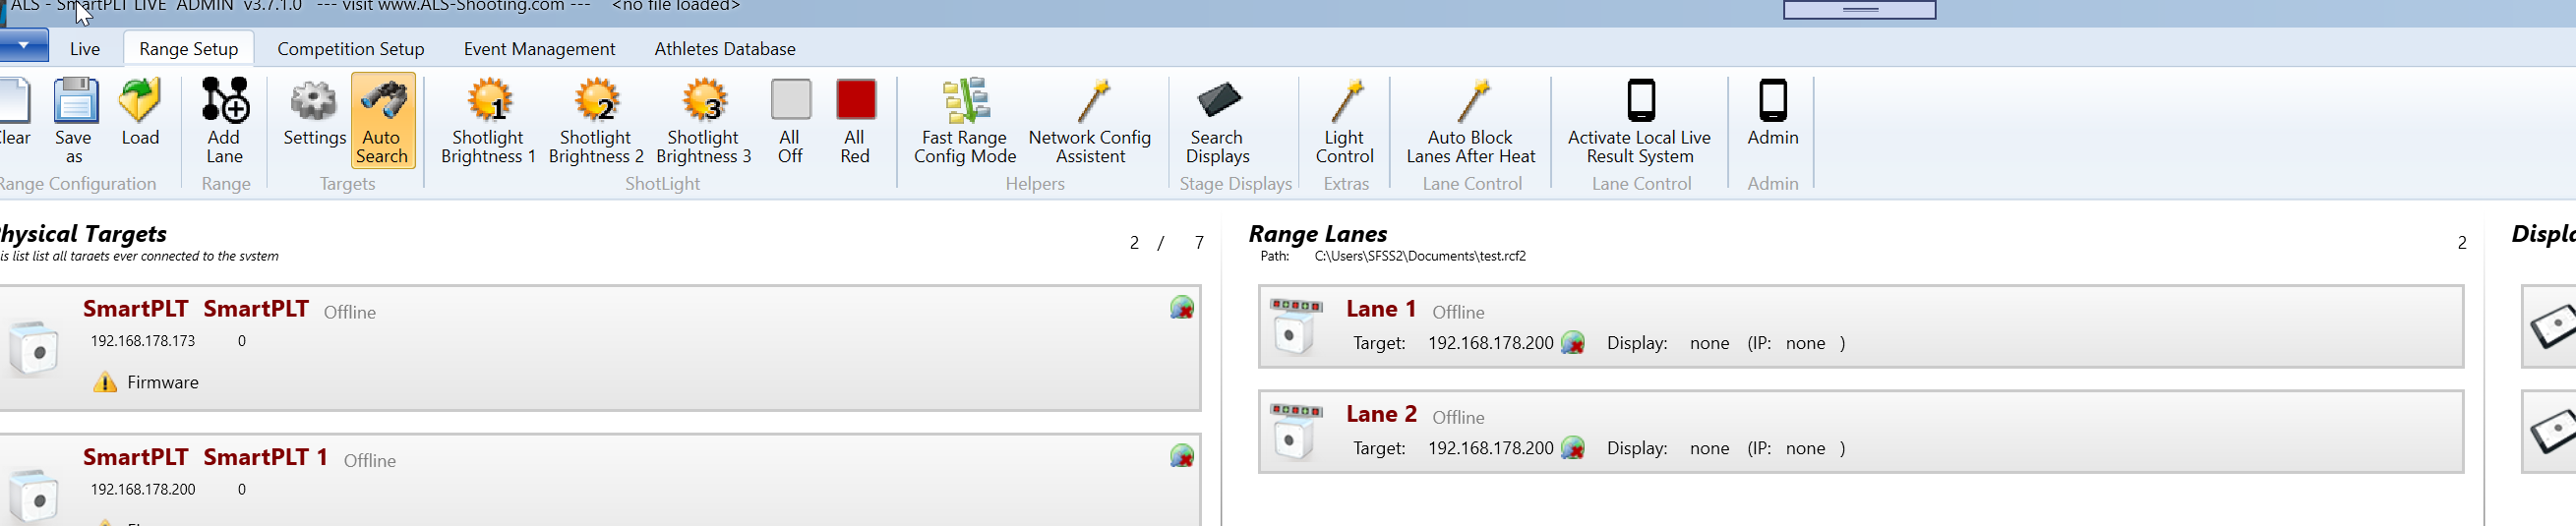The image size is (2576, 526).
Task: Add a new lane with Add Lane
Action: point(225,120)
